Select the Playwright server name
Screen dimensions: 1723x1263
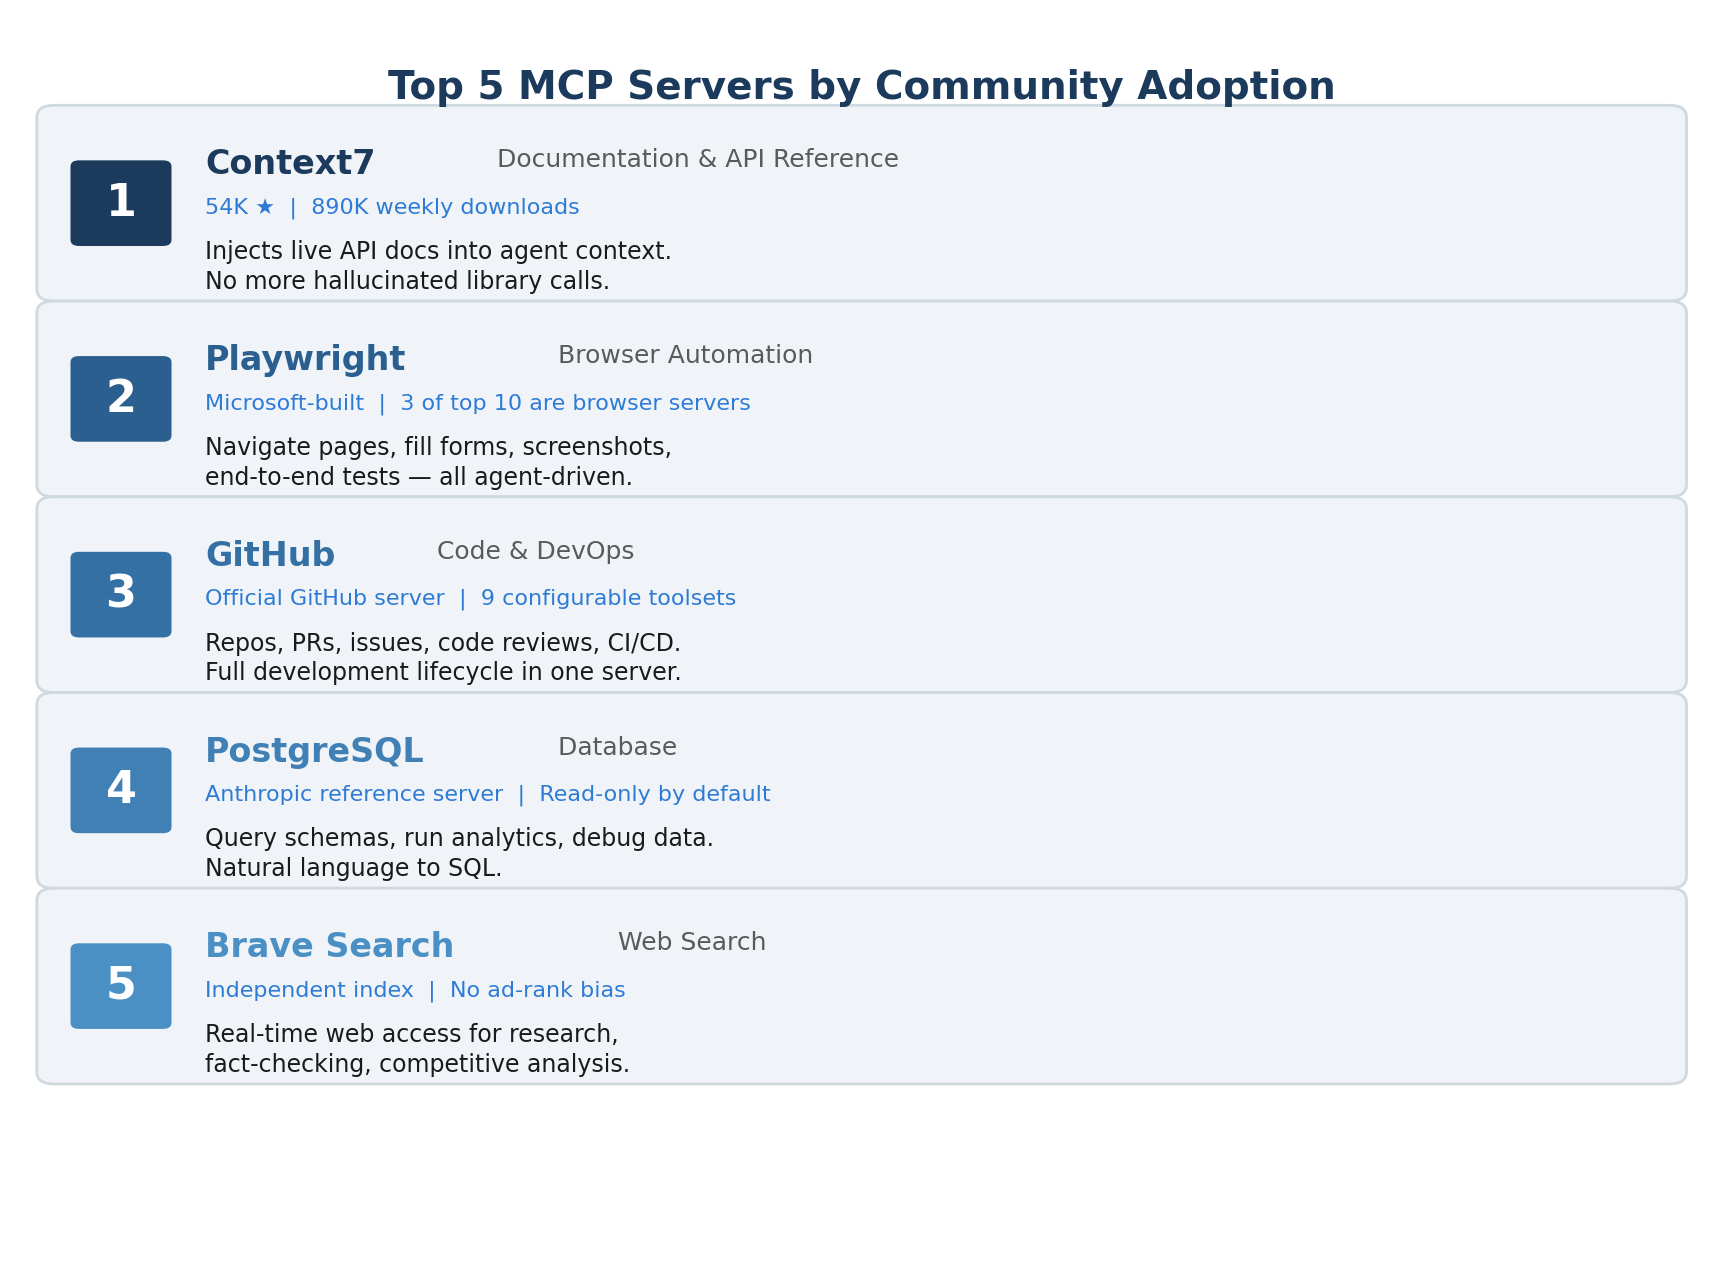click(x=305, y=359)
